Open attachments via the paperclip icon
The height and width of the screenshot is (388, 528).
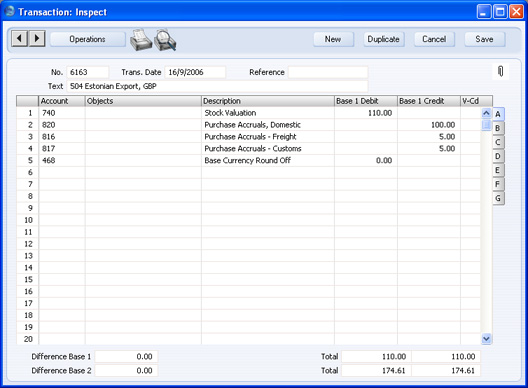[500, 71]
